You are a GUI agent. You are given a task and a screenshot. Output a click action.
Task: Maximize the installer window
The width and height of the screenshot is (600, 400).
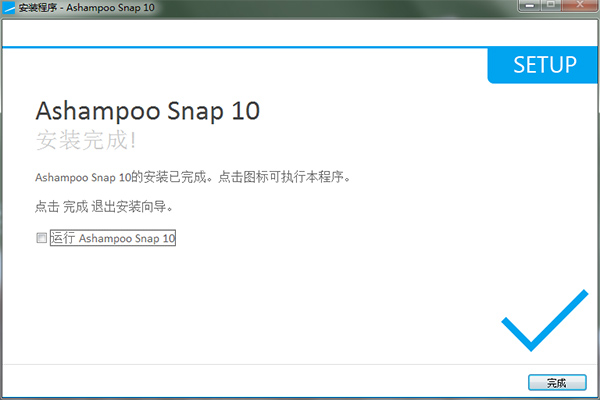(551, 5)
